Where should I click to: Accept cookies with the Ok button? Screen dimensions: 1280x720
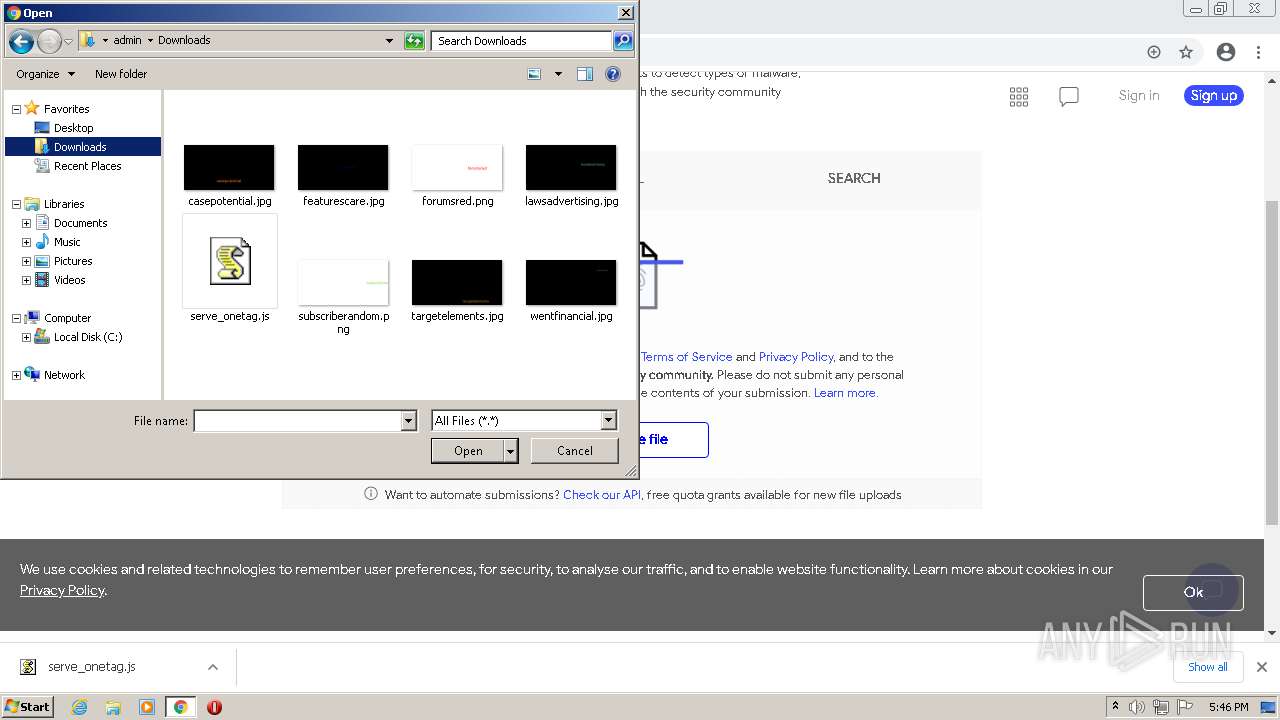pyautogui.click(x=1193, y=592)
